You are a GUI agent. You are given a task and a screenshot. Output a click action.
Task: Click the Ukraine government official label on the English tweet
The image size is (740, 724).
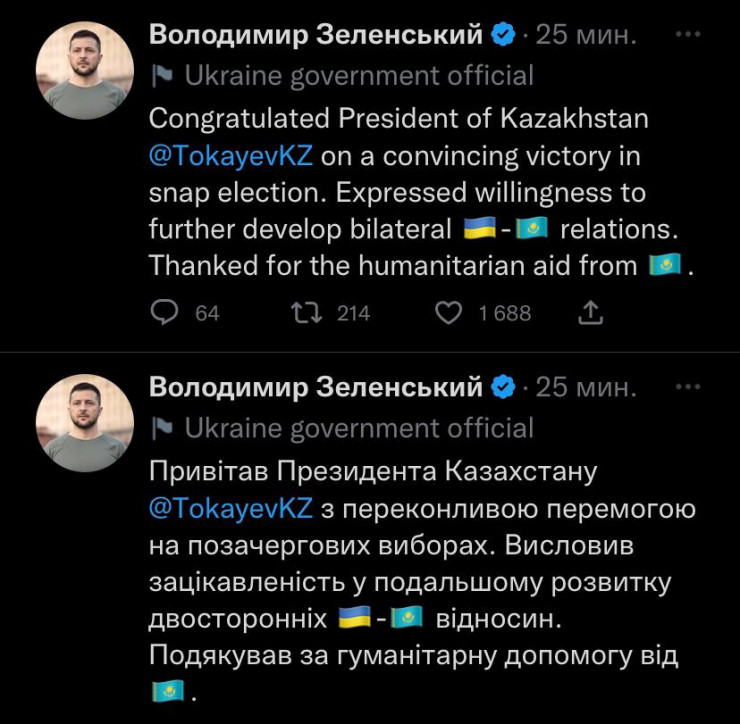tap(359, 76)
